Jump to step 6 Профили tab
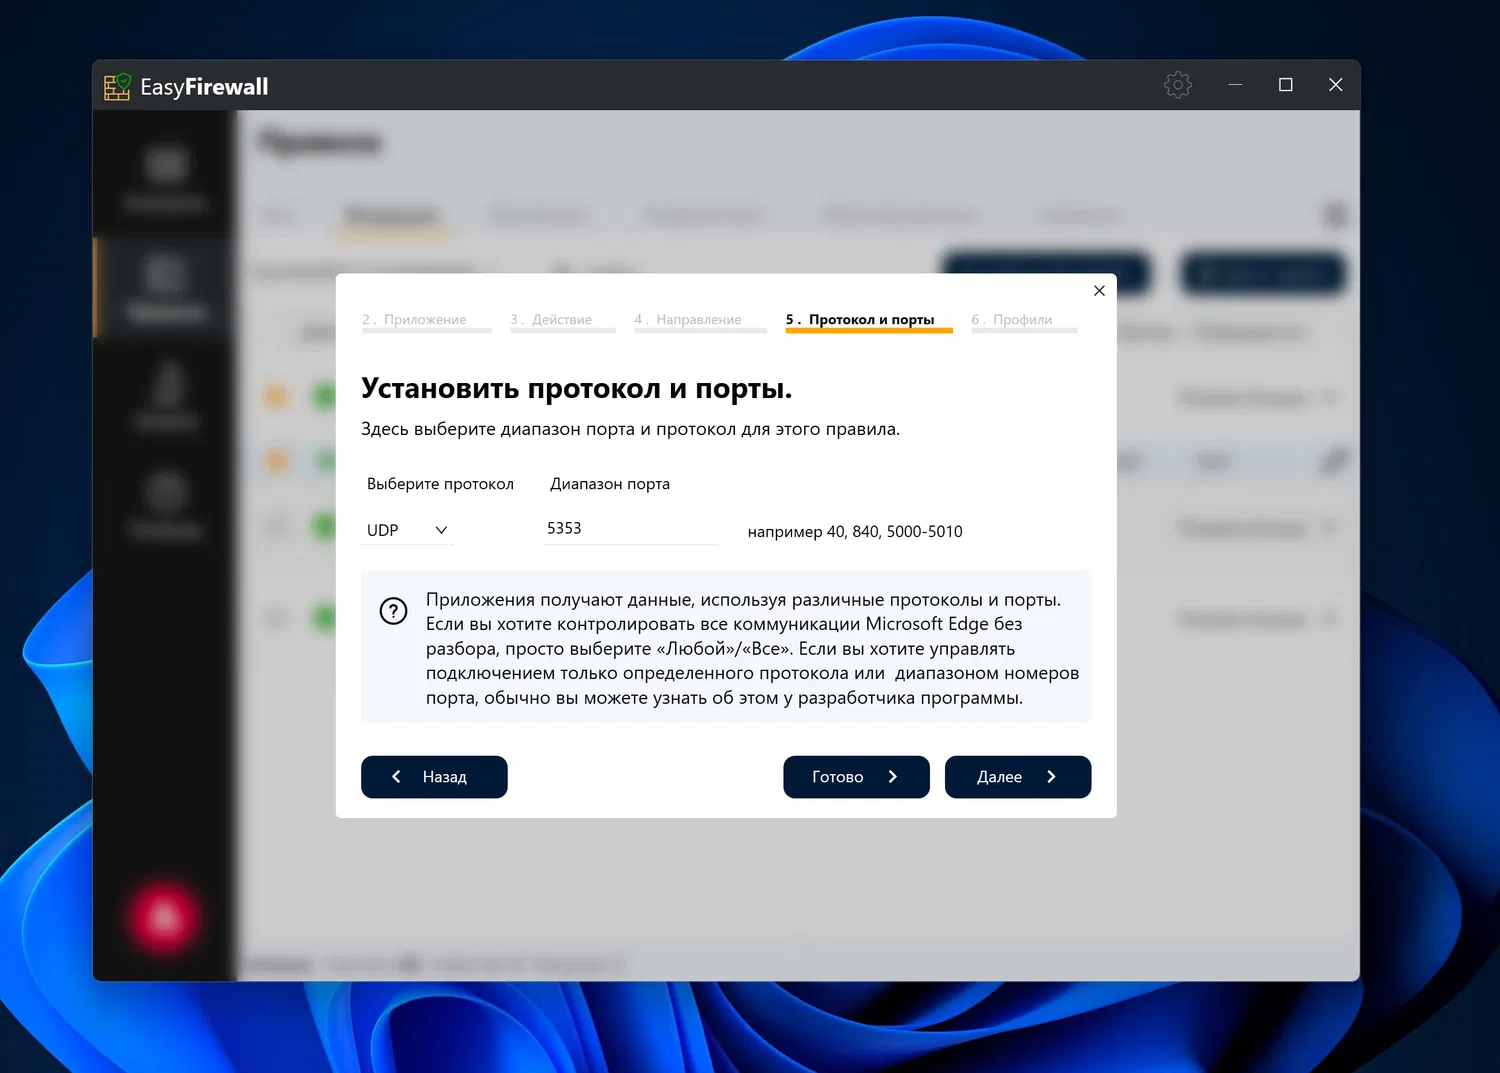The height and width of the screenshot is (1073, 1500). [x=1023, y=320]
